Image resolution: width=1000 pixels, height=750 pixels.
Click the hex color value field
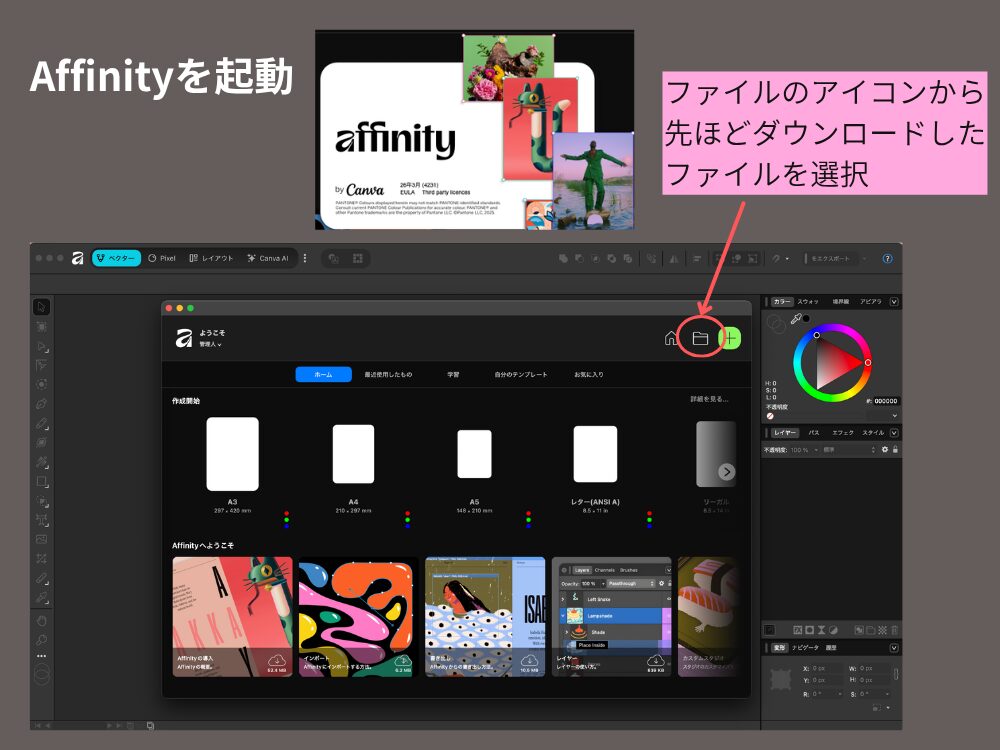click(x=885, y=401)
